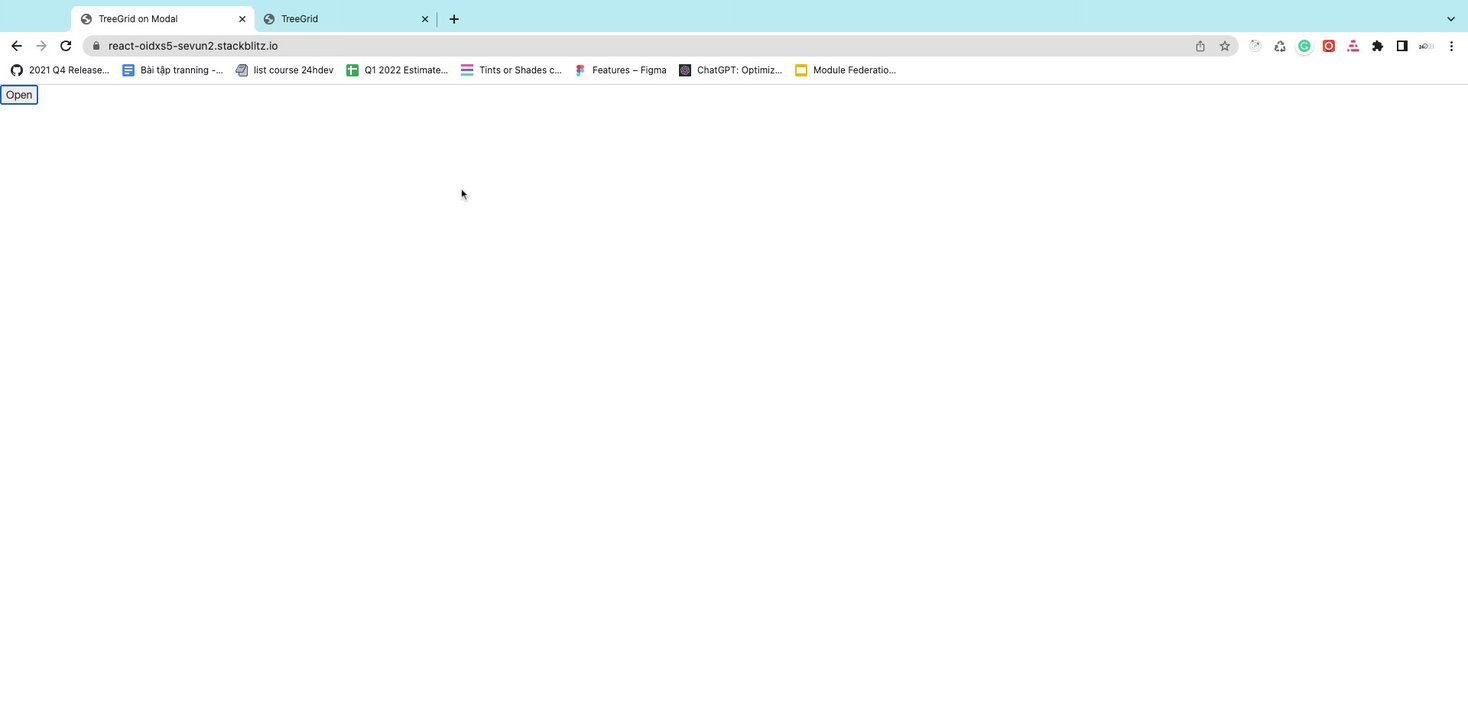Image resolution: width=1468 pixels, height=720 pixels.
Task: Switch to the TreeGrid on Modal tab
Action: coord(163,19)
